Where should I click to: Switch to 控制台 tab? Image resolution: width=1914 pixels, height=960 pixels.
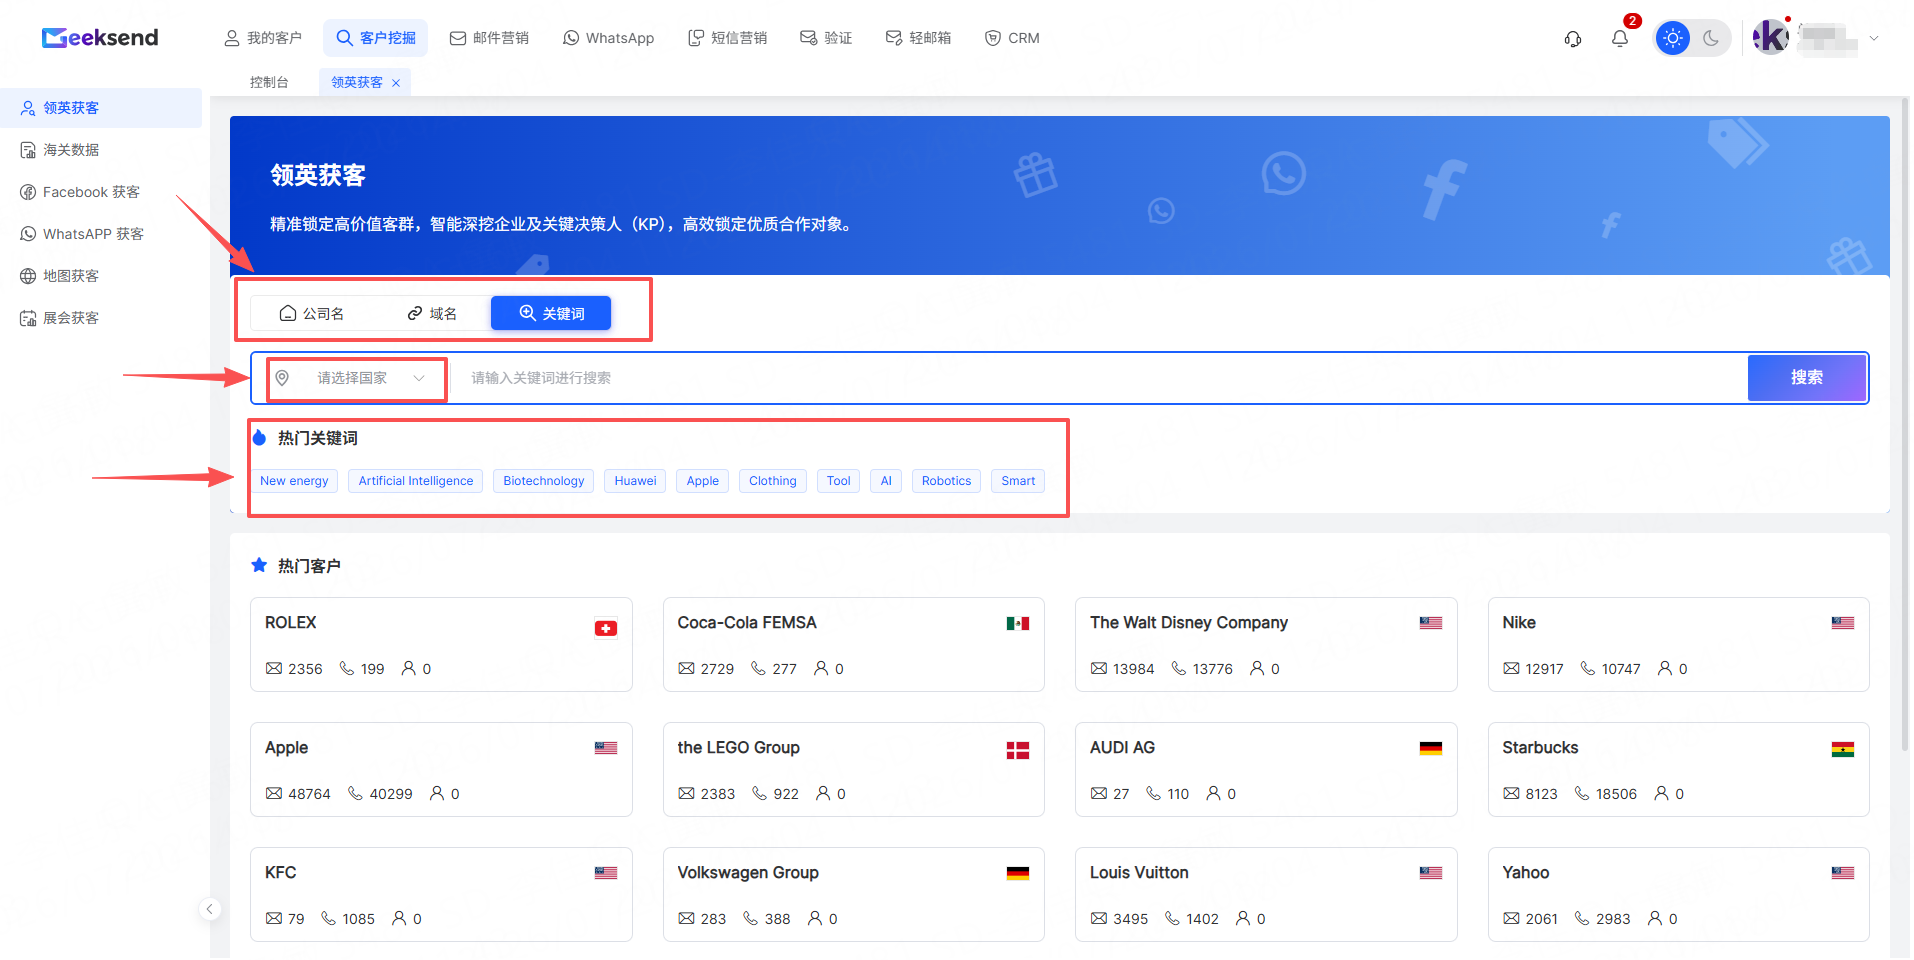point(269,82)
